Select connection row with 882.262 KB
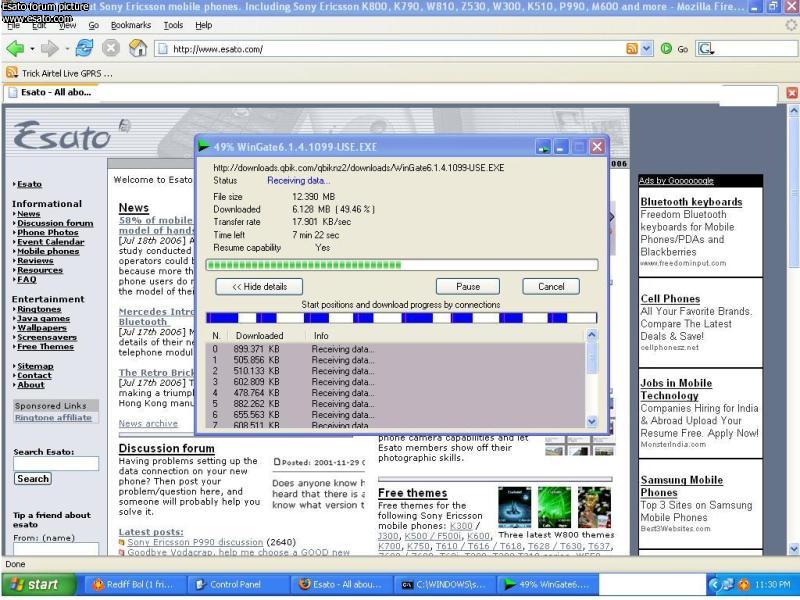This screenshot has height=600, width=800. pyautogui.click(x=395, y=404)
